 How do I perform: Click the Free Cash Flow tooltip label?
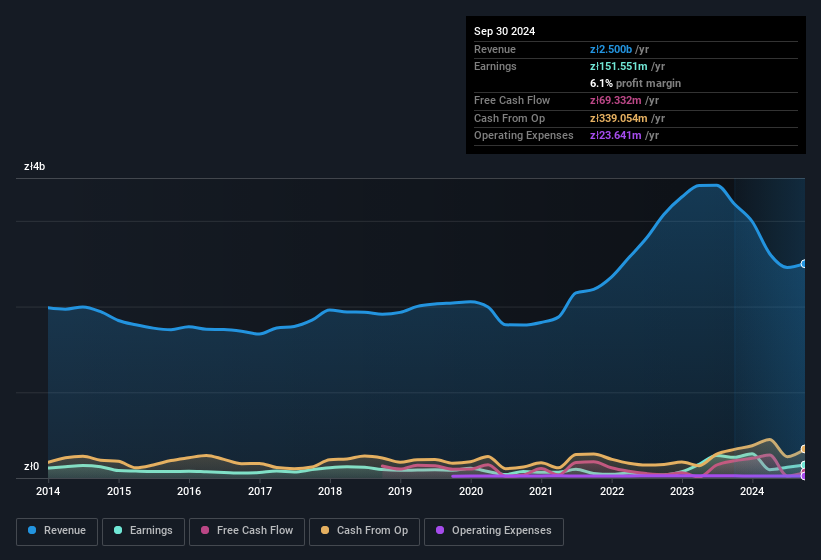coord(512,100)
